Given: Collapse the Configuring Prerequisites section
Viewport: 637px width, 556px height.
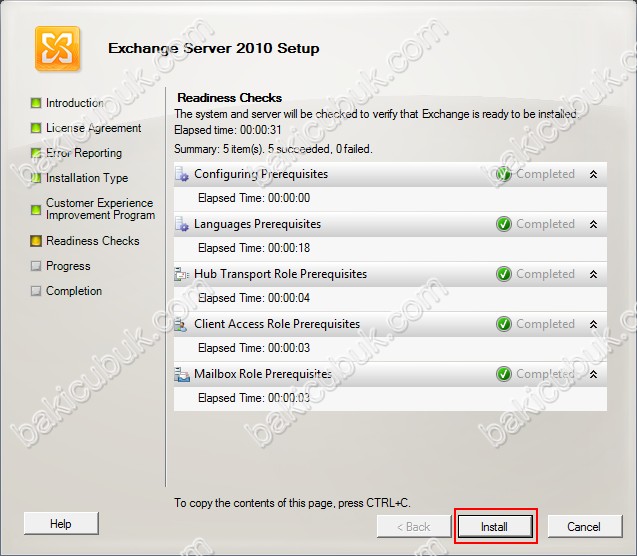Looking at the screenshot, I should tap(593, 175).
